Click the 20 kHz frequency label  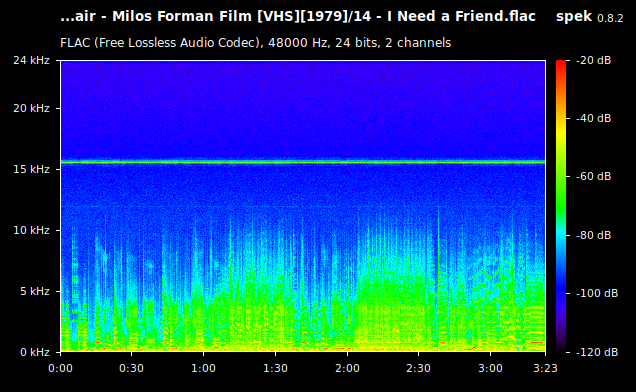(31, 108)
